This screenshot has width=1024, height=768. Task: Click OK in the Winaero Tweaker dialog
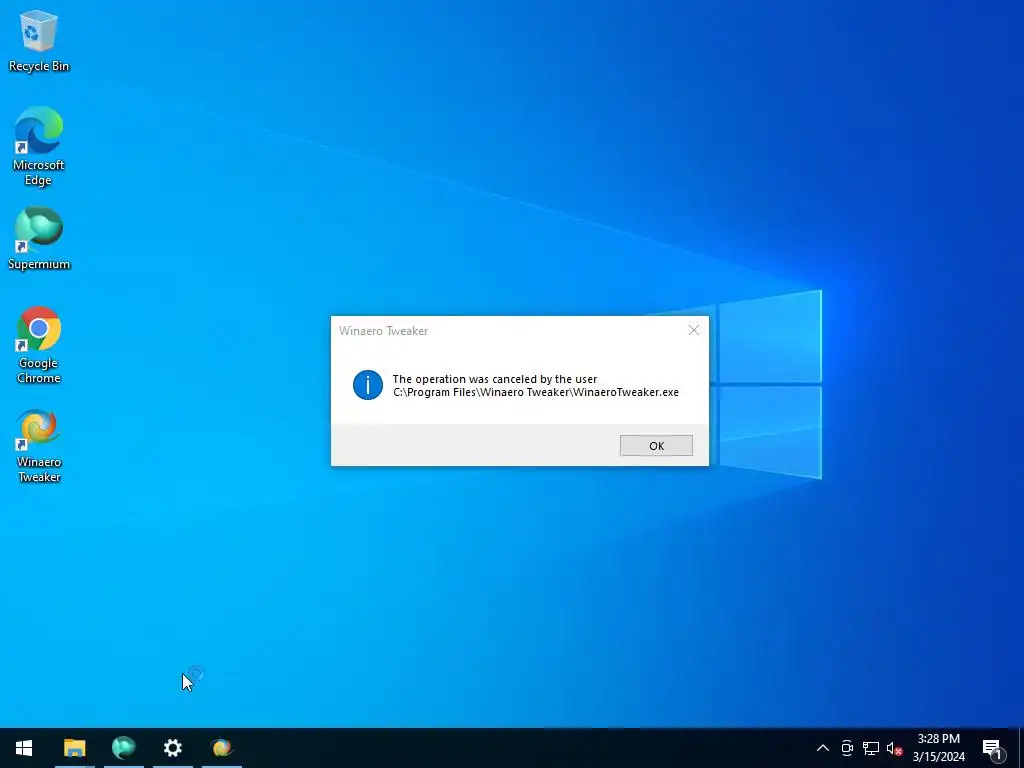point(656,445)
